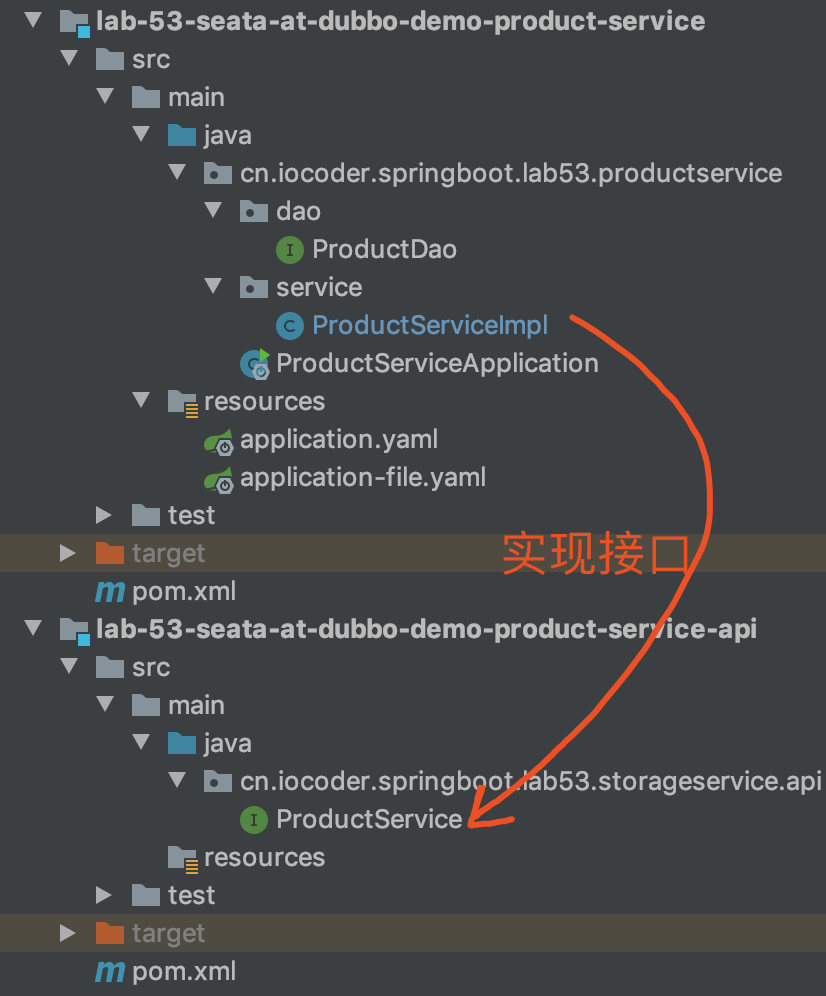The image size is (826, 996).
Task: Select the resources folder under product-service main
Action: click(x=264, y=402)
